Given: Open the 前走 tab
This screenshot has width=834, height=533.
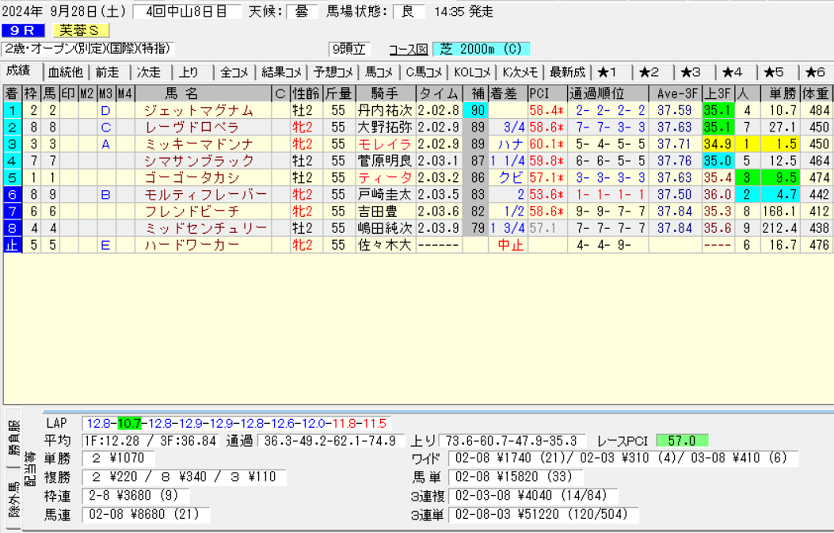Looking at the screenshot, I should pos(107,72).
